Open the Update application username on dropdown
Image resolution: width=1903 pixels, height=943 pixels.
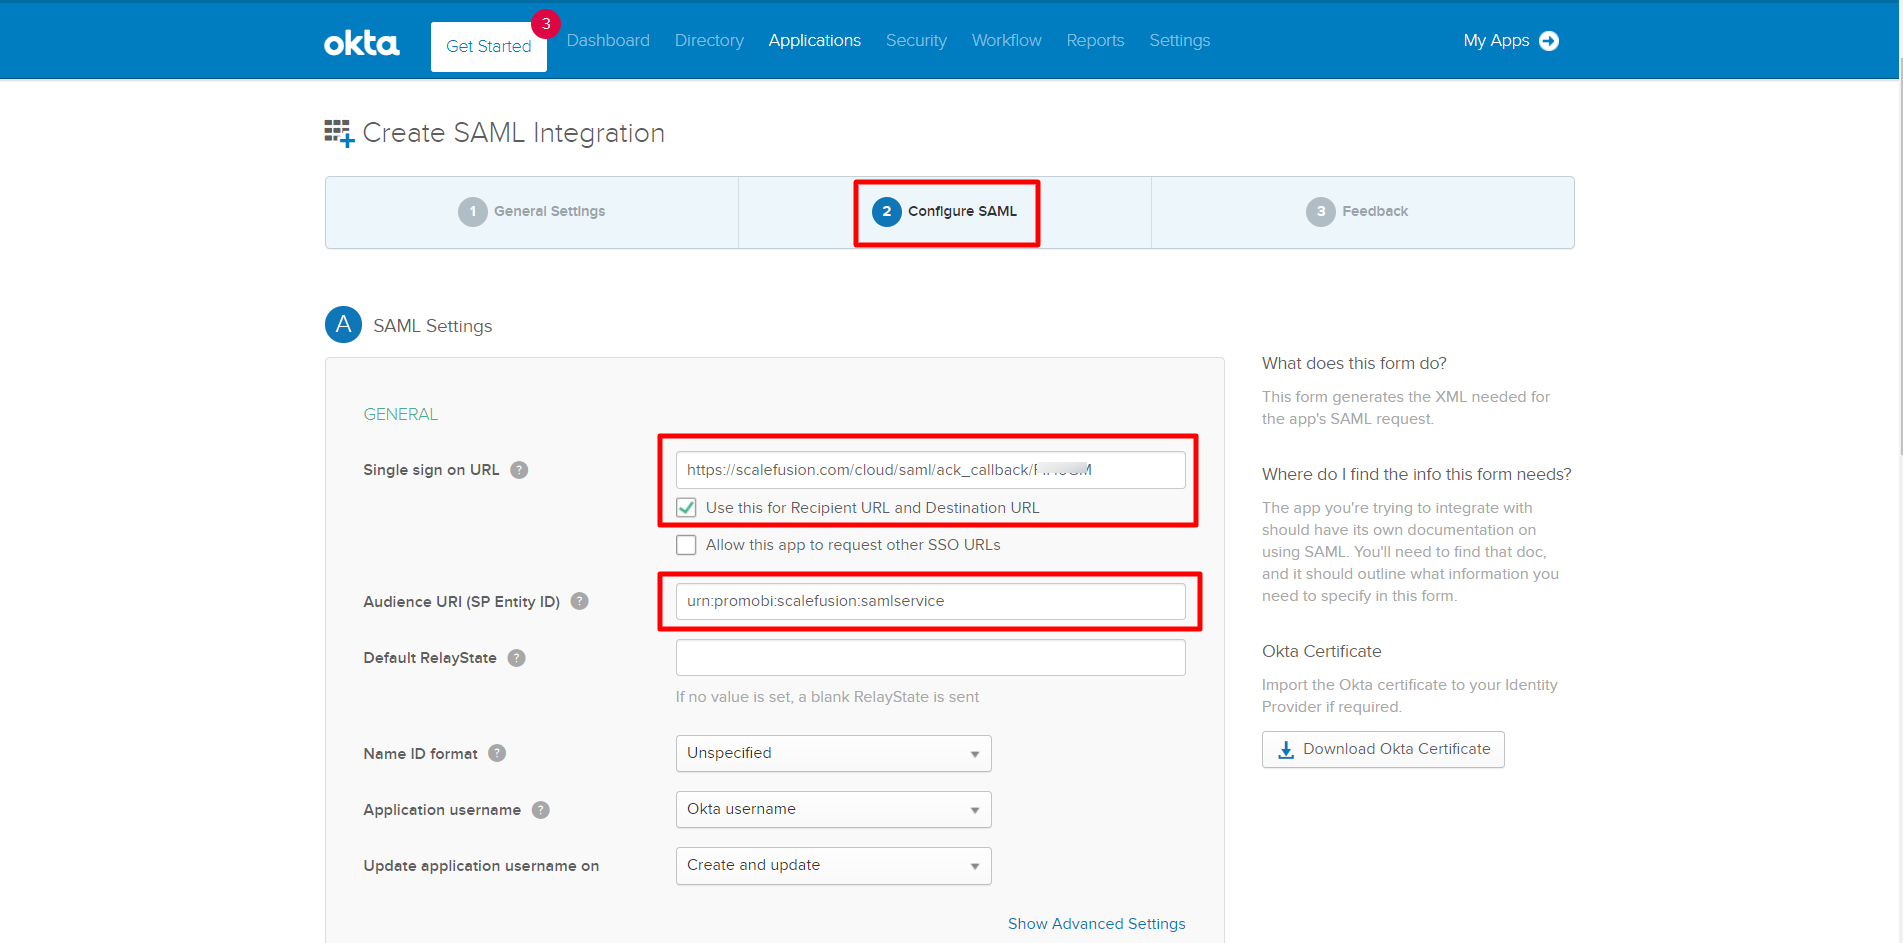833,865
